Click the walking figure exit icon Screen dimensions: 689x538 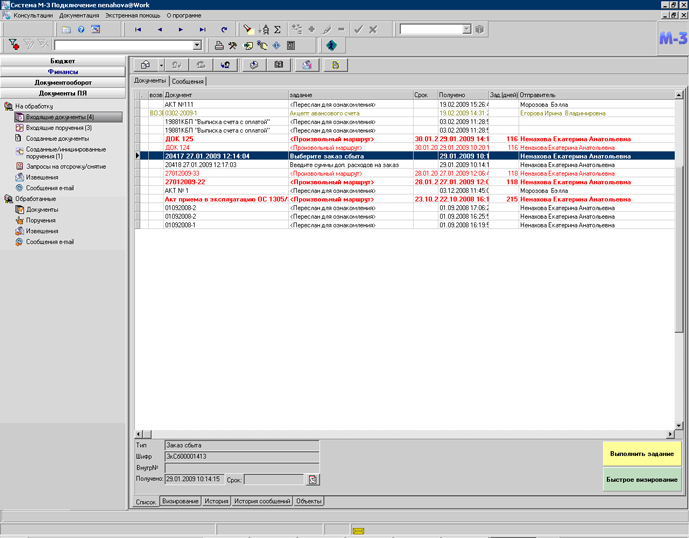[331, 45]
